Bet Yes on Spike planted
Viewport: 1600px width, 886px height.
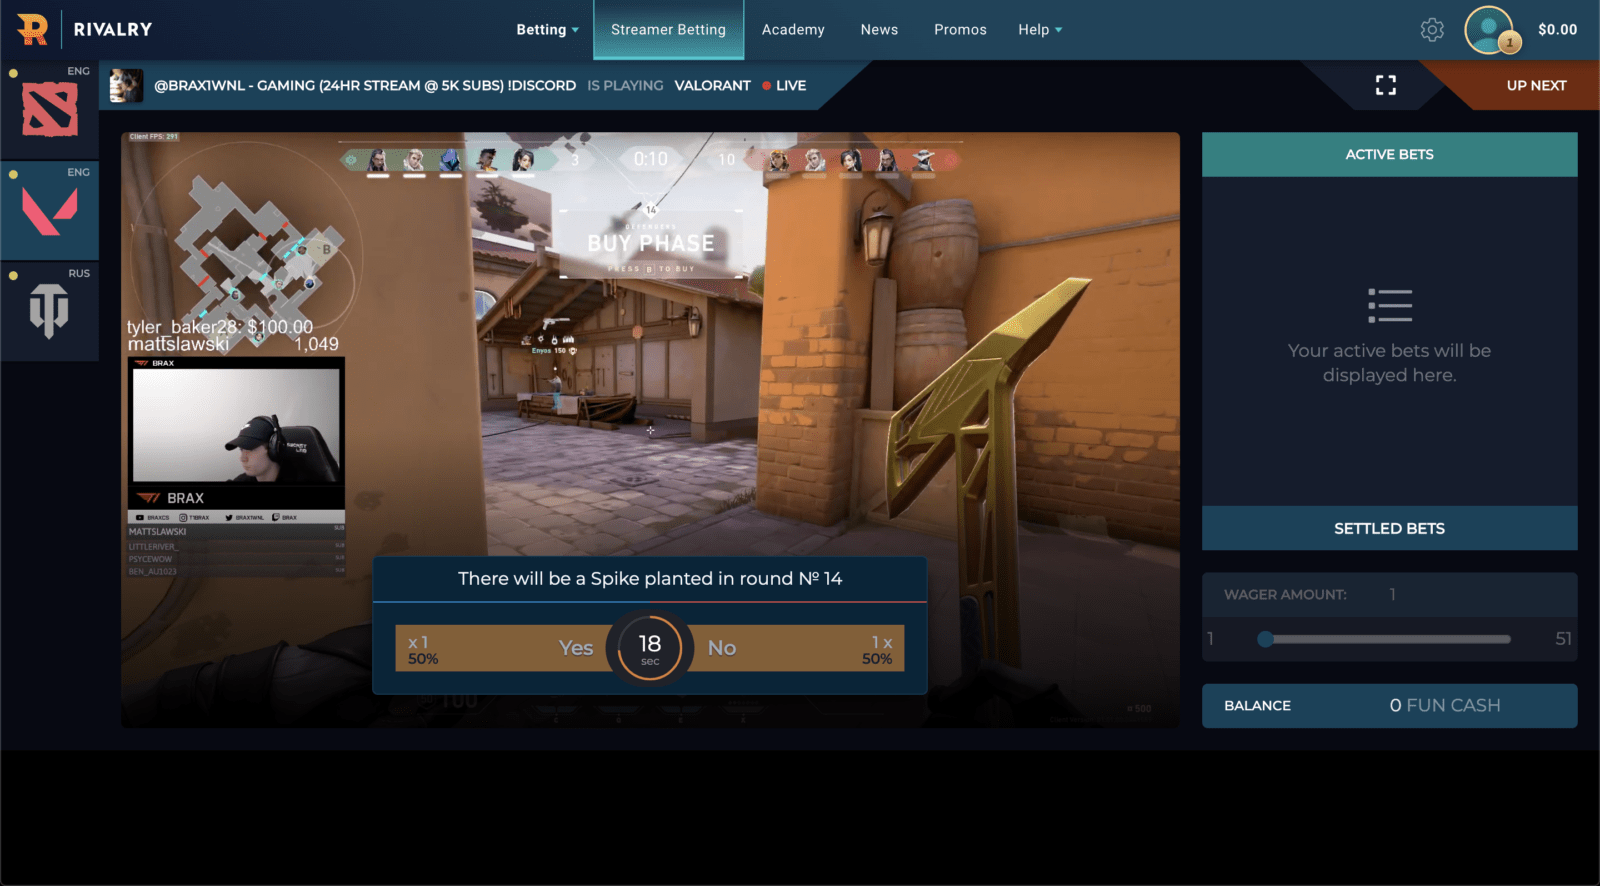(502, 648)
